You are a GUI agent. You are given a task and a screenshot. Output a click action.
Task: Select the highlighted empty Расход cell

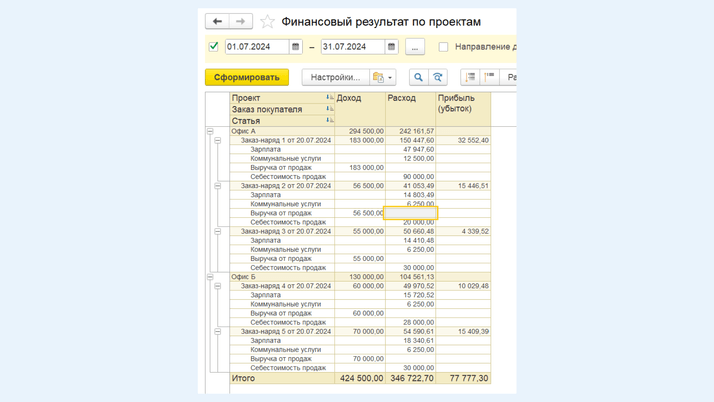pos(411,213)
